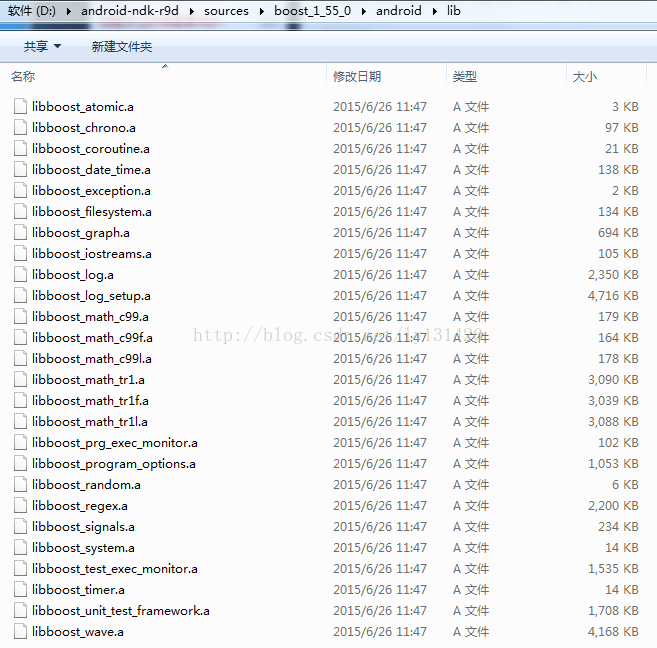
Task: Click the libboost_math_c99f.a file icon
Action: (20, 337)
